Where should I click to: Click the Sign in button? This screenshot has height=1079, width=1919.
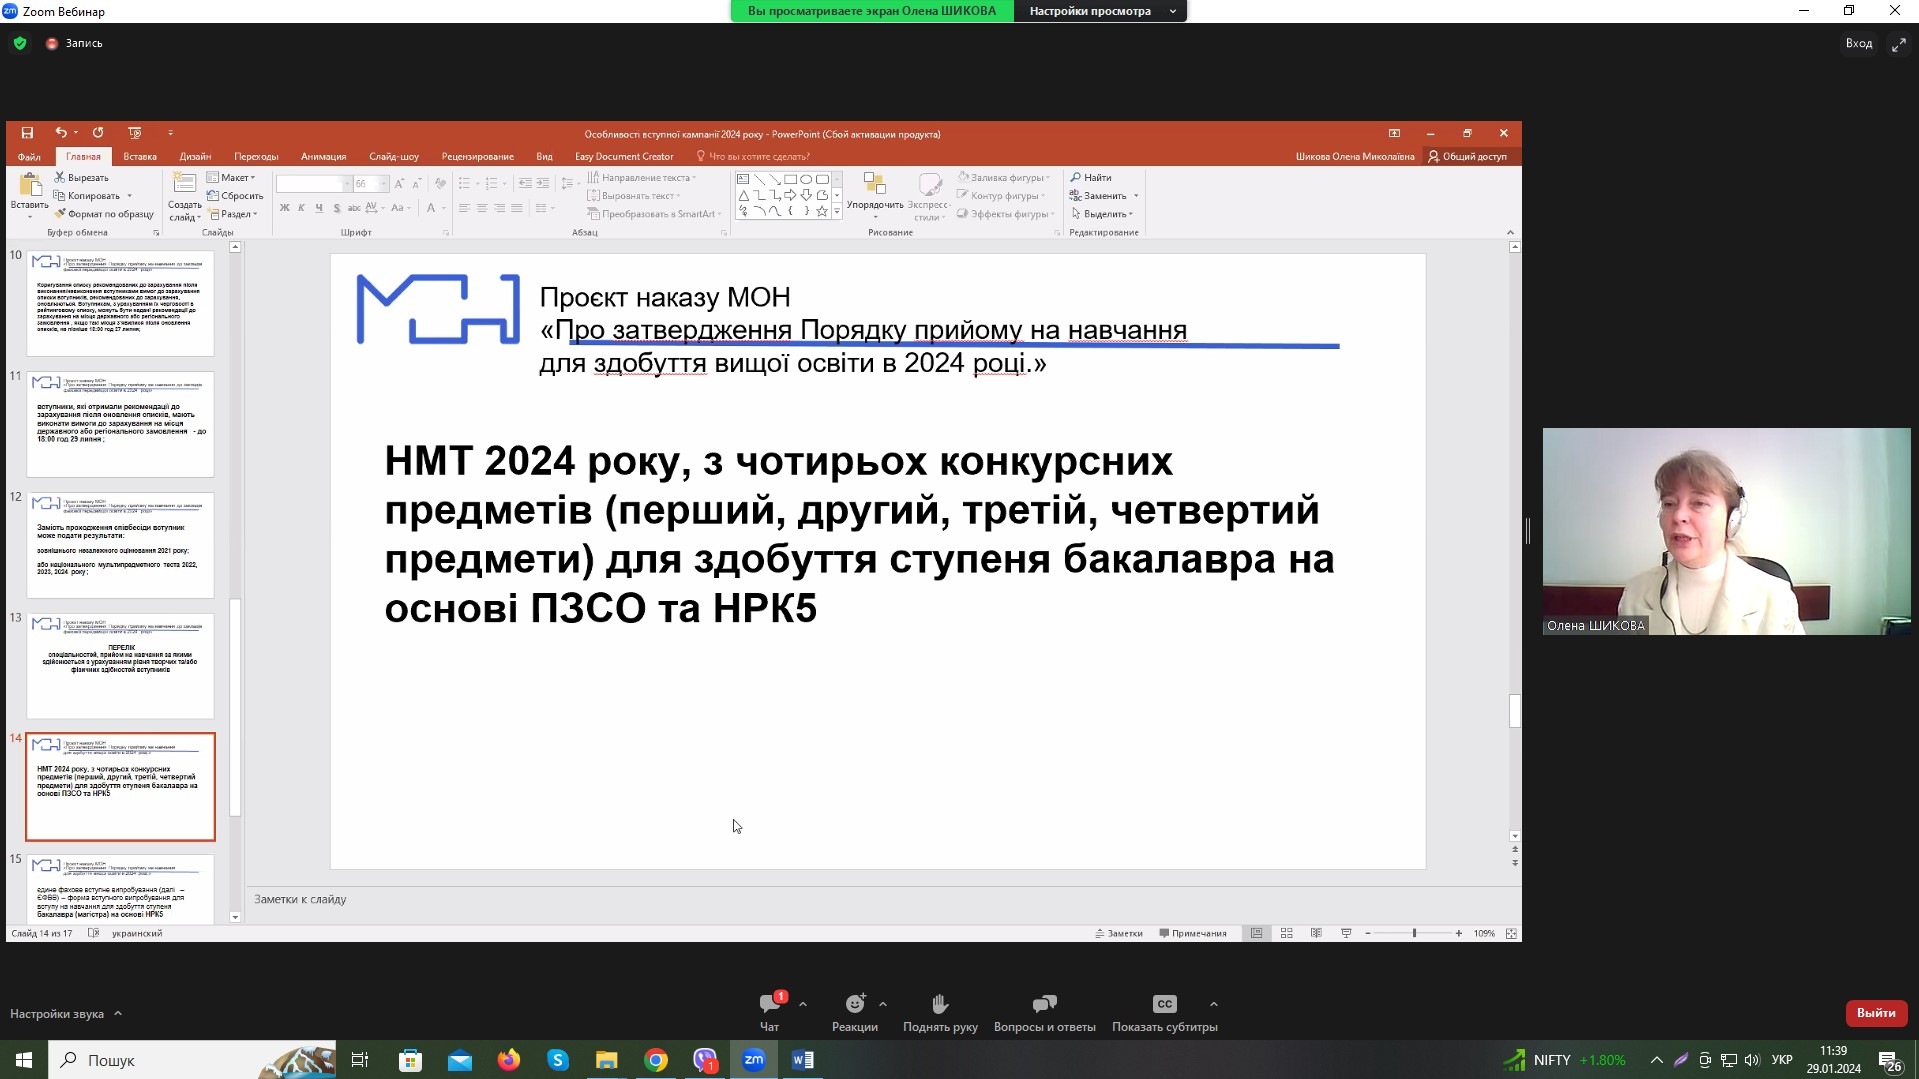coord(1858,43)
